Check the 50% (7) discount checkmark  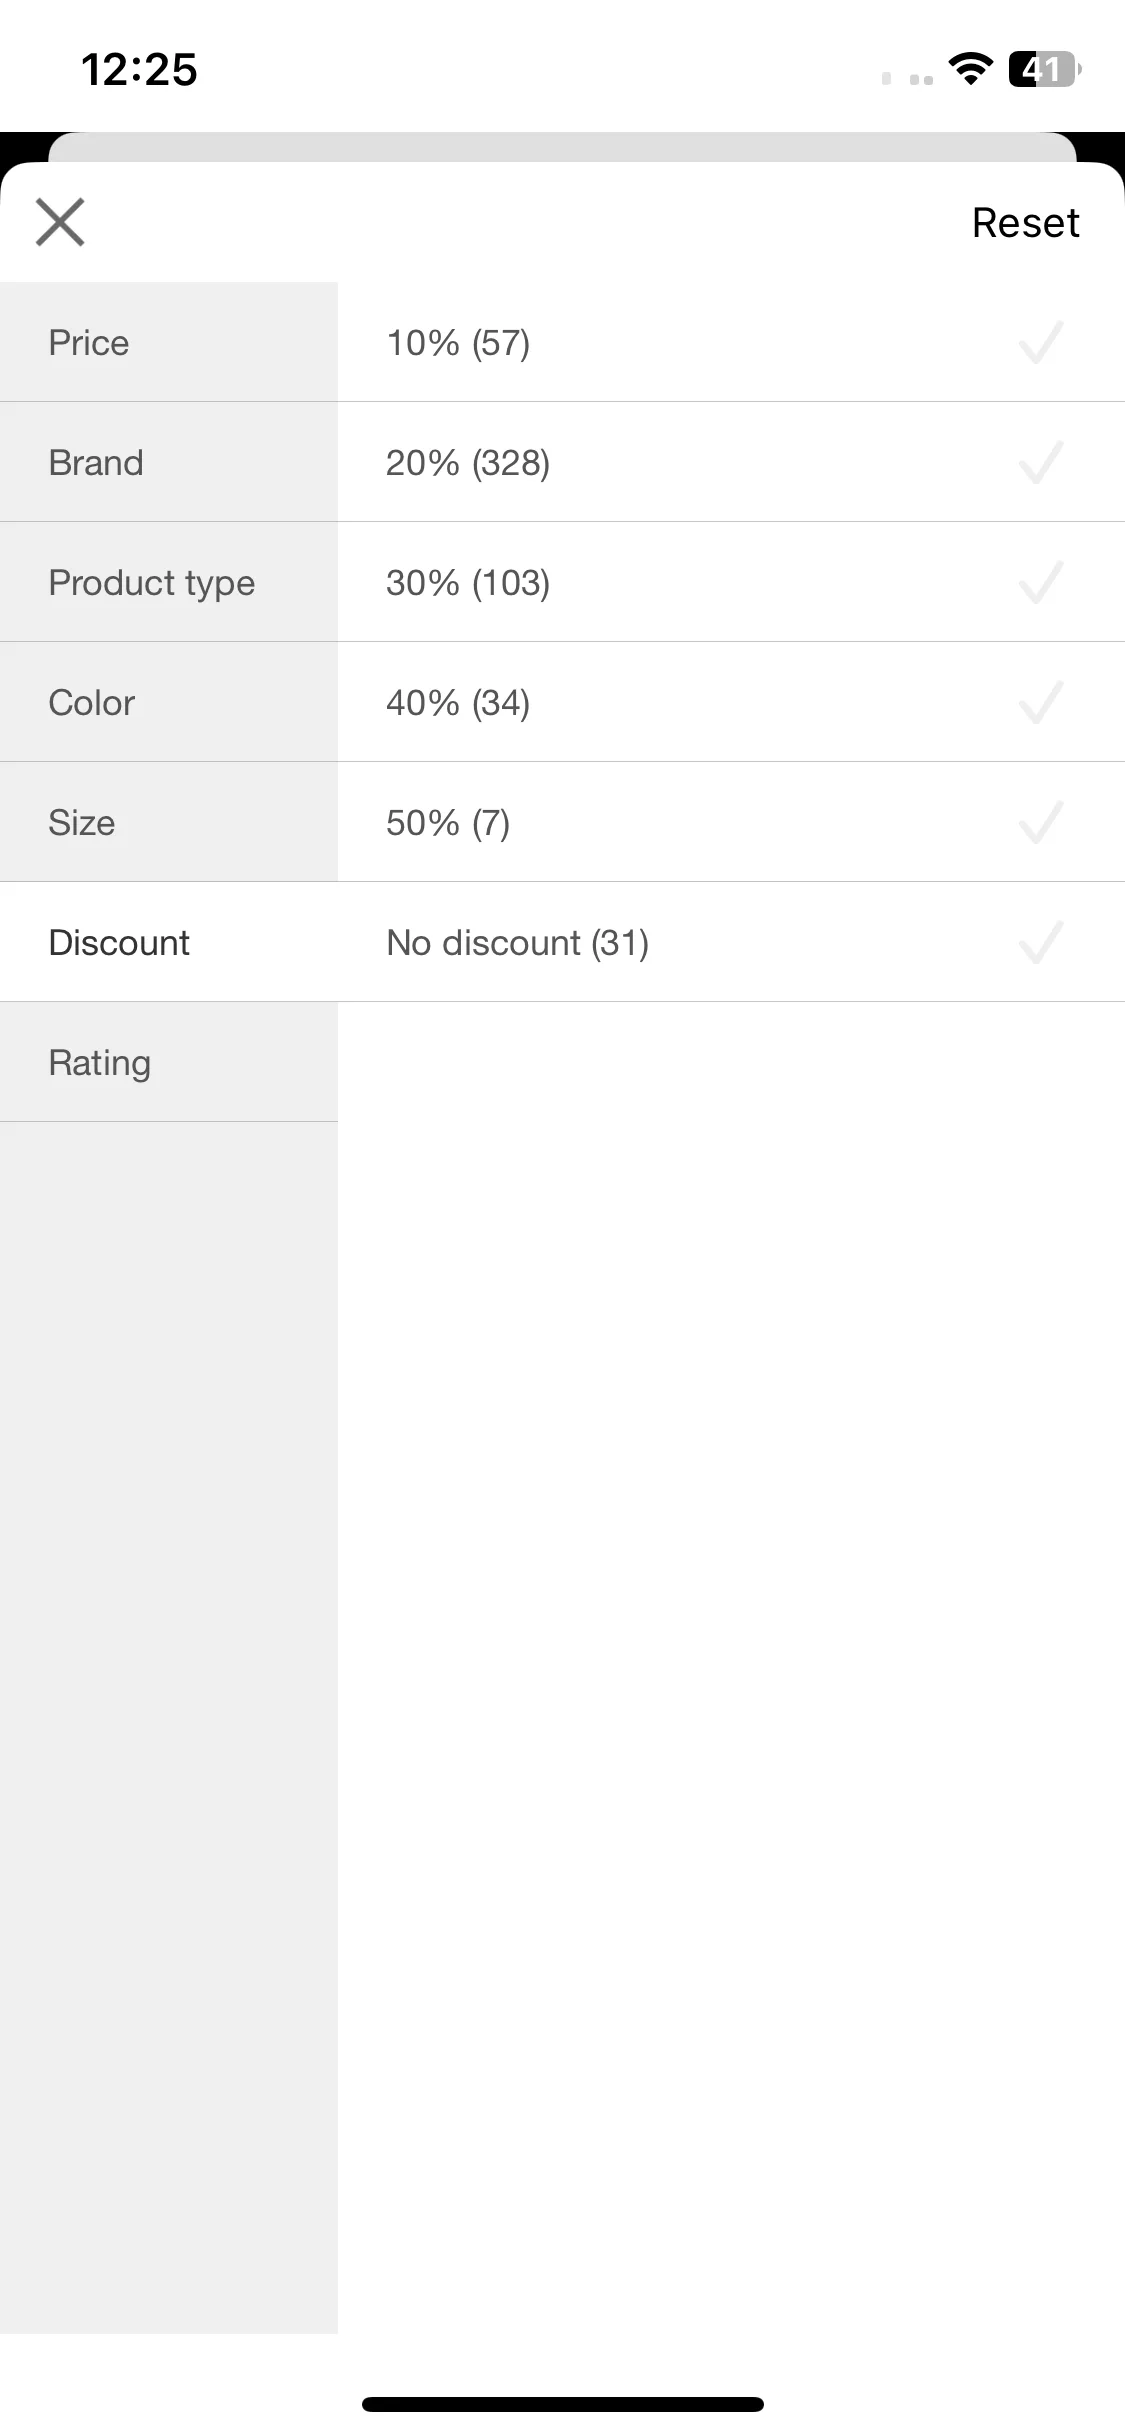1040,823
